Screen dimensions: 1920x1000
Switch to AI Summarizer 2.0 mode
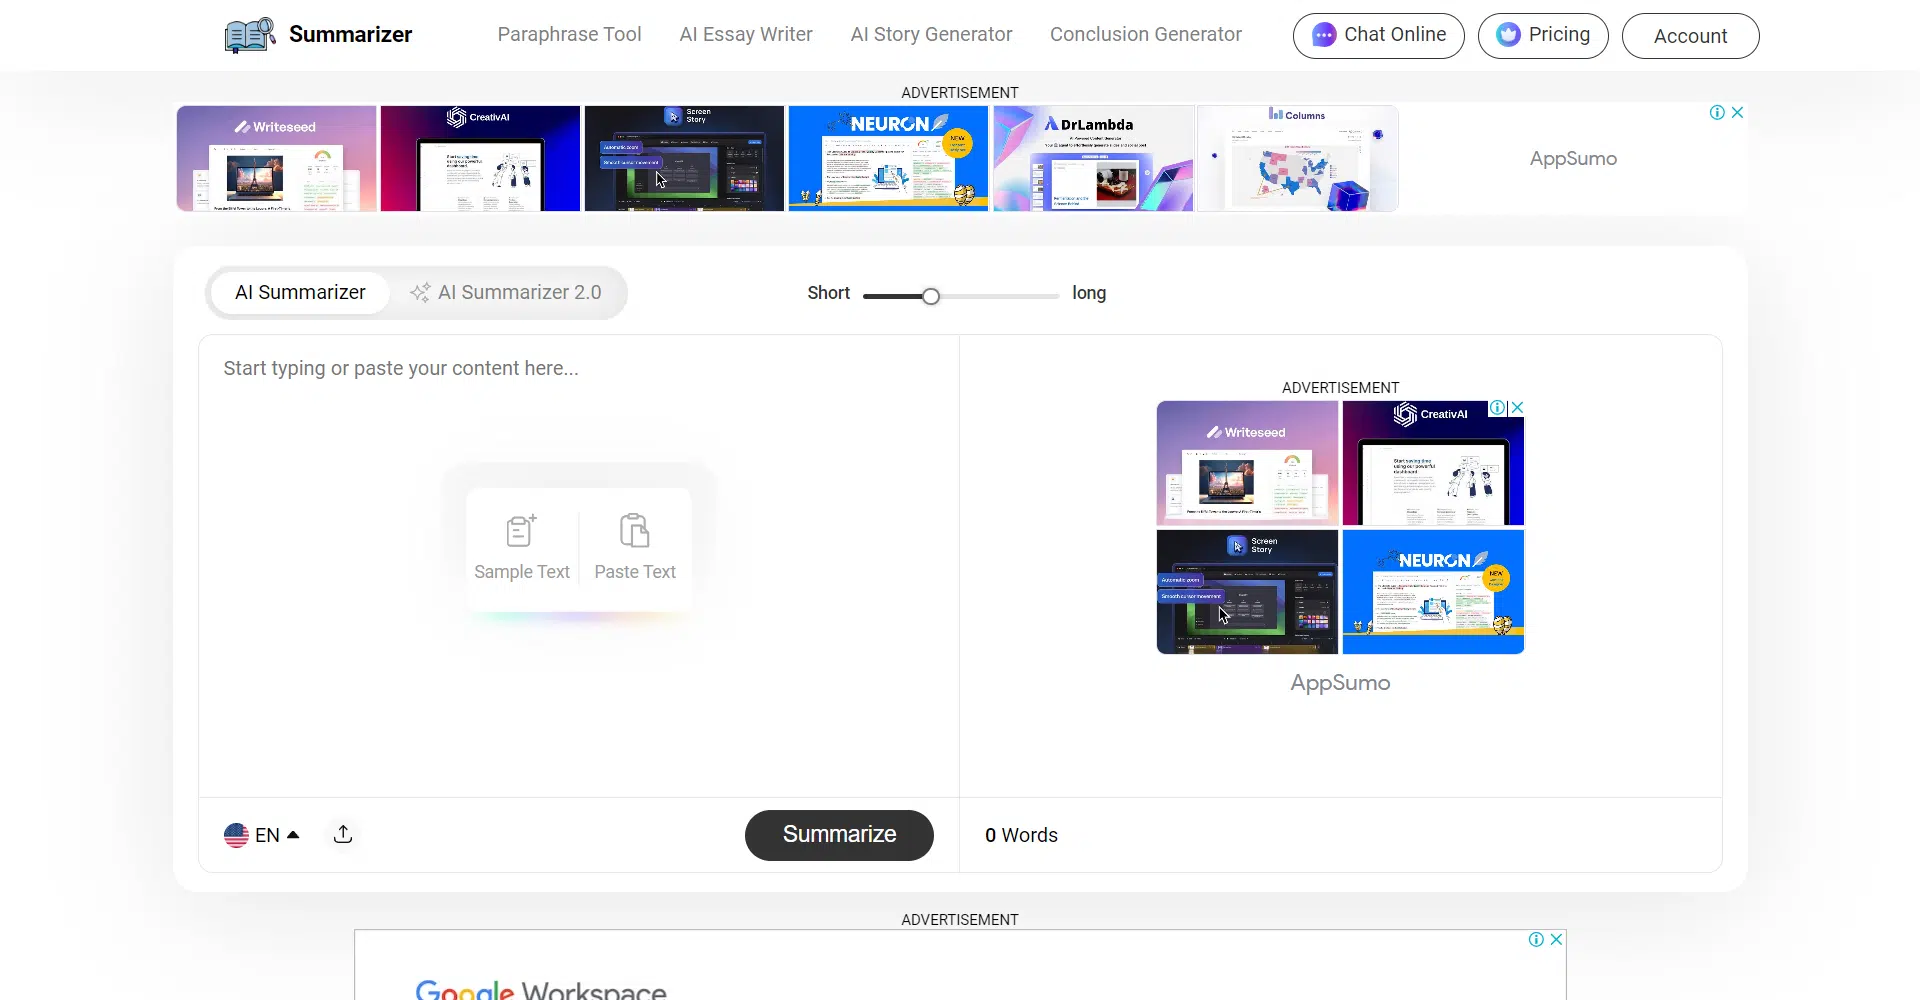(506, 292)
